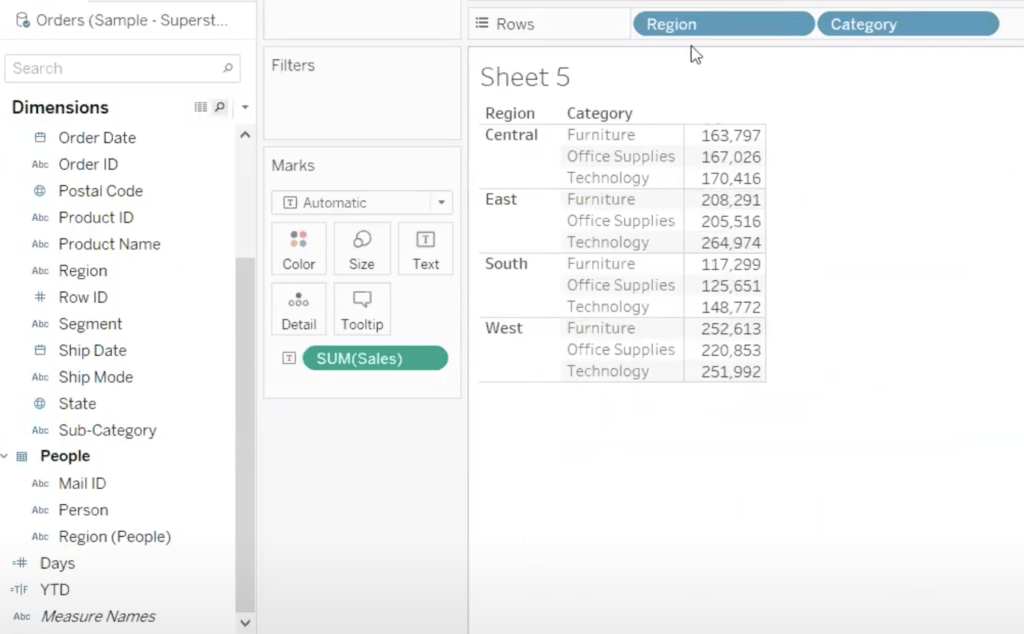Click the search magnifier icon beside Dimensions
This screenshot has width=1024, height=634.
(x=220, y=107)
